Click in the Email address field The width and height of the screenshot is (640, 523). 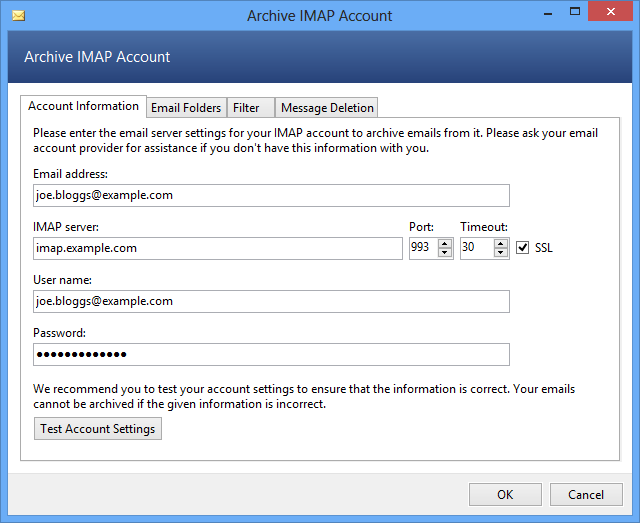270,195
